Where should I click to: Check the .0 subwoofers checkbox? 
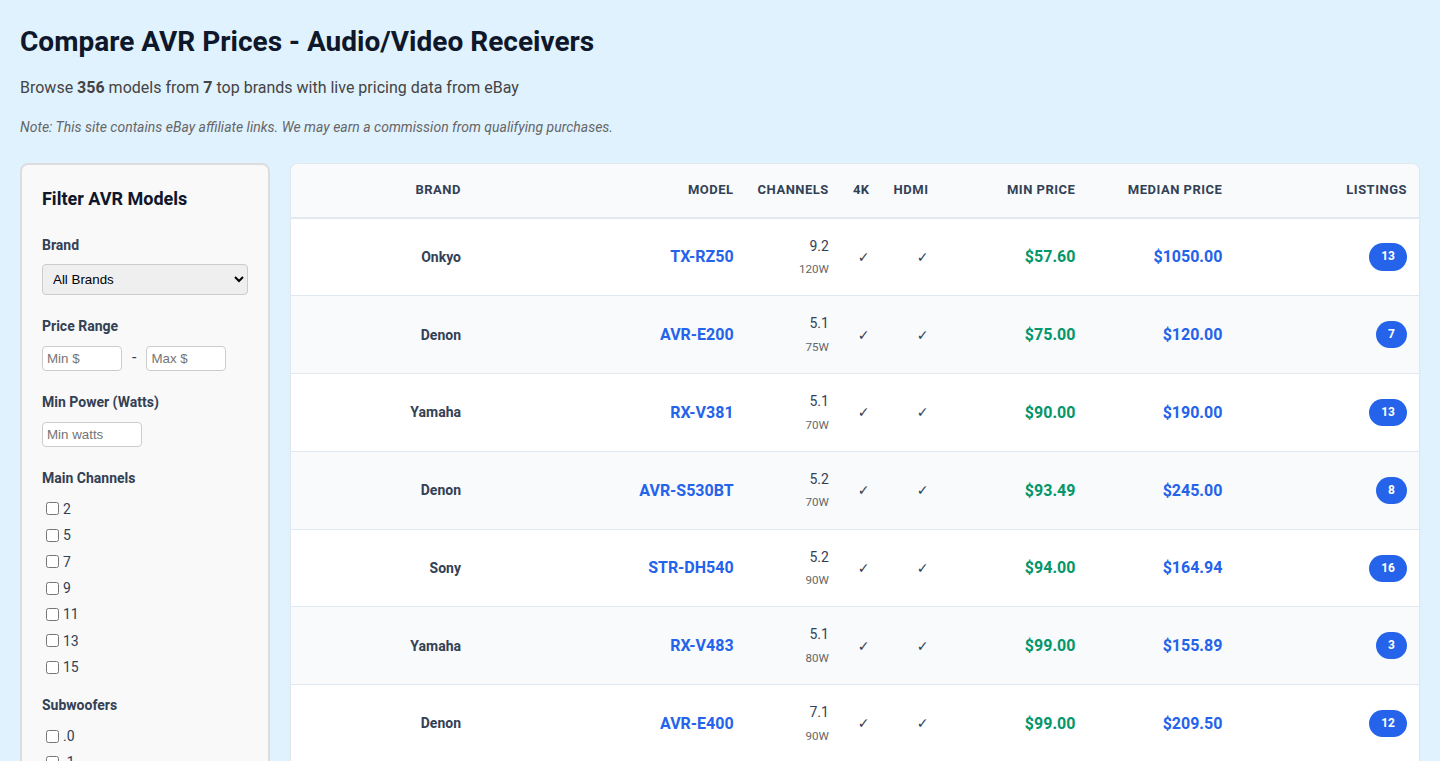52,736
